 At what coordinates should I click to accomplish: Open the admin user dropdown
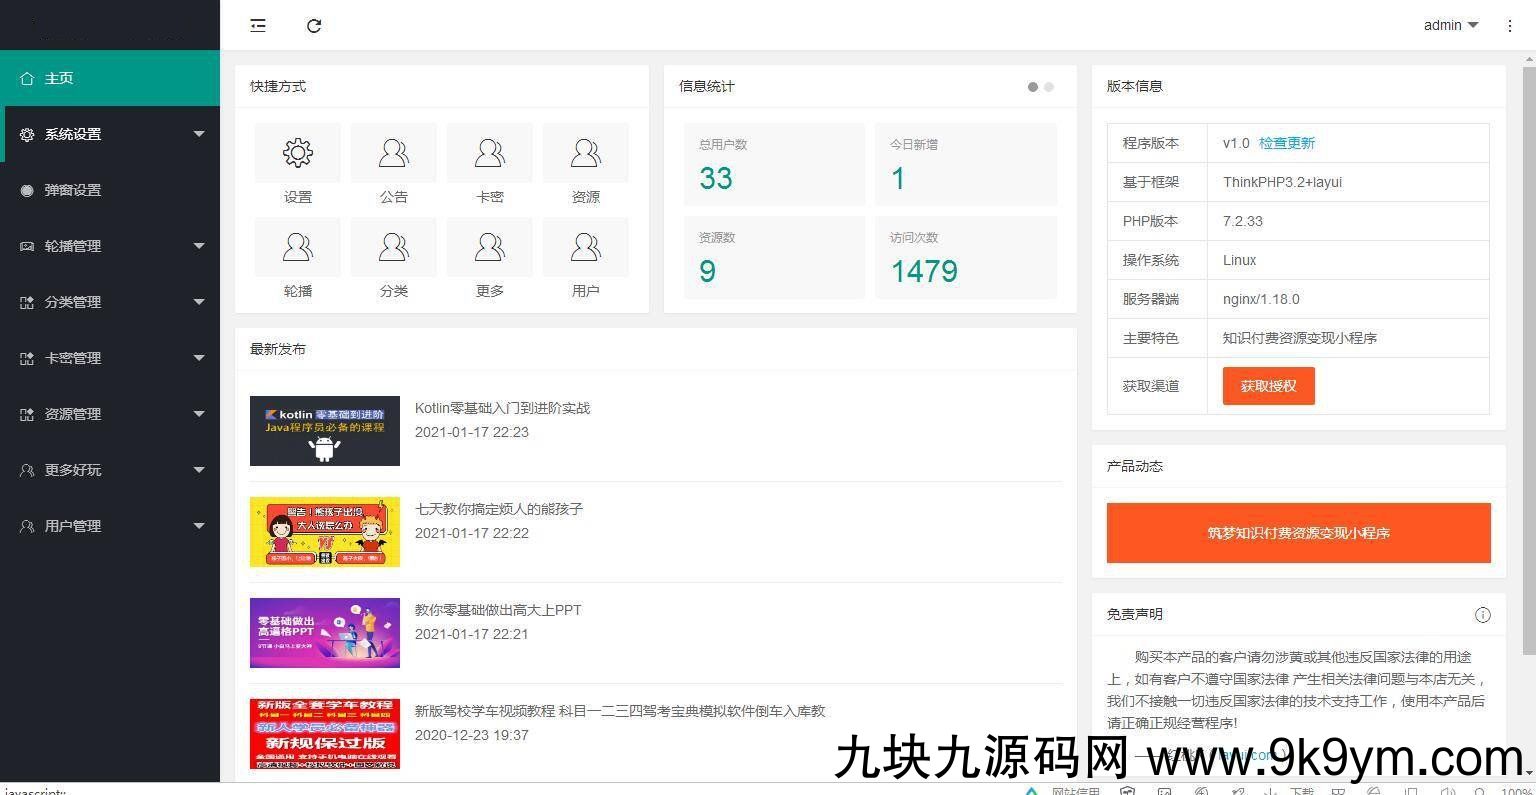(x=1450, y=25)
